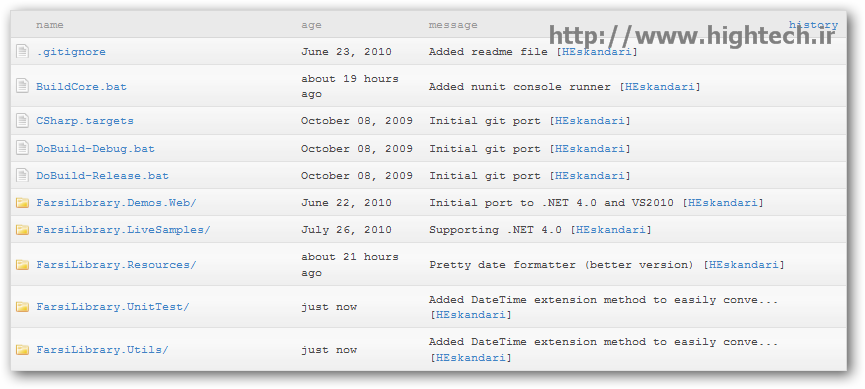Click 'October 08, 2009' on DoBuild-Release.bat row
Image resolution: width=865 pixels, height=389 pixels.
click(357, 176)
